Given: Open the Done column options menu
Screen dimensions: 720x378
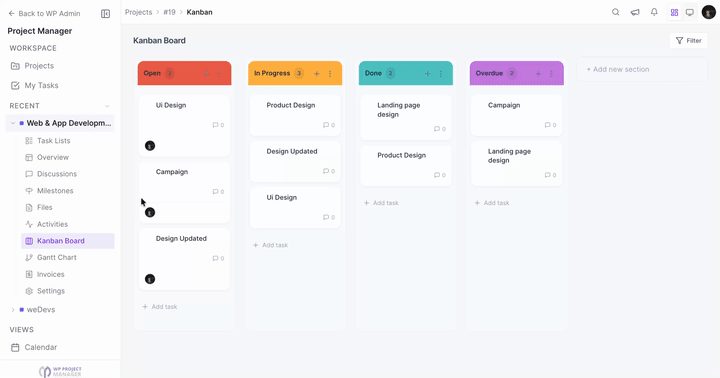Looking at the screenshot, I should click(x=441, y=73).
